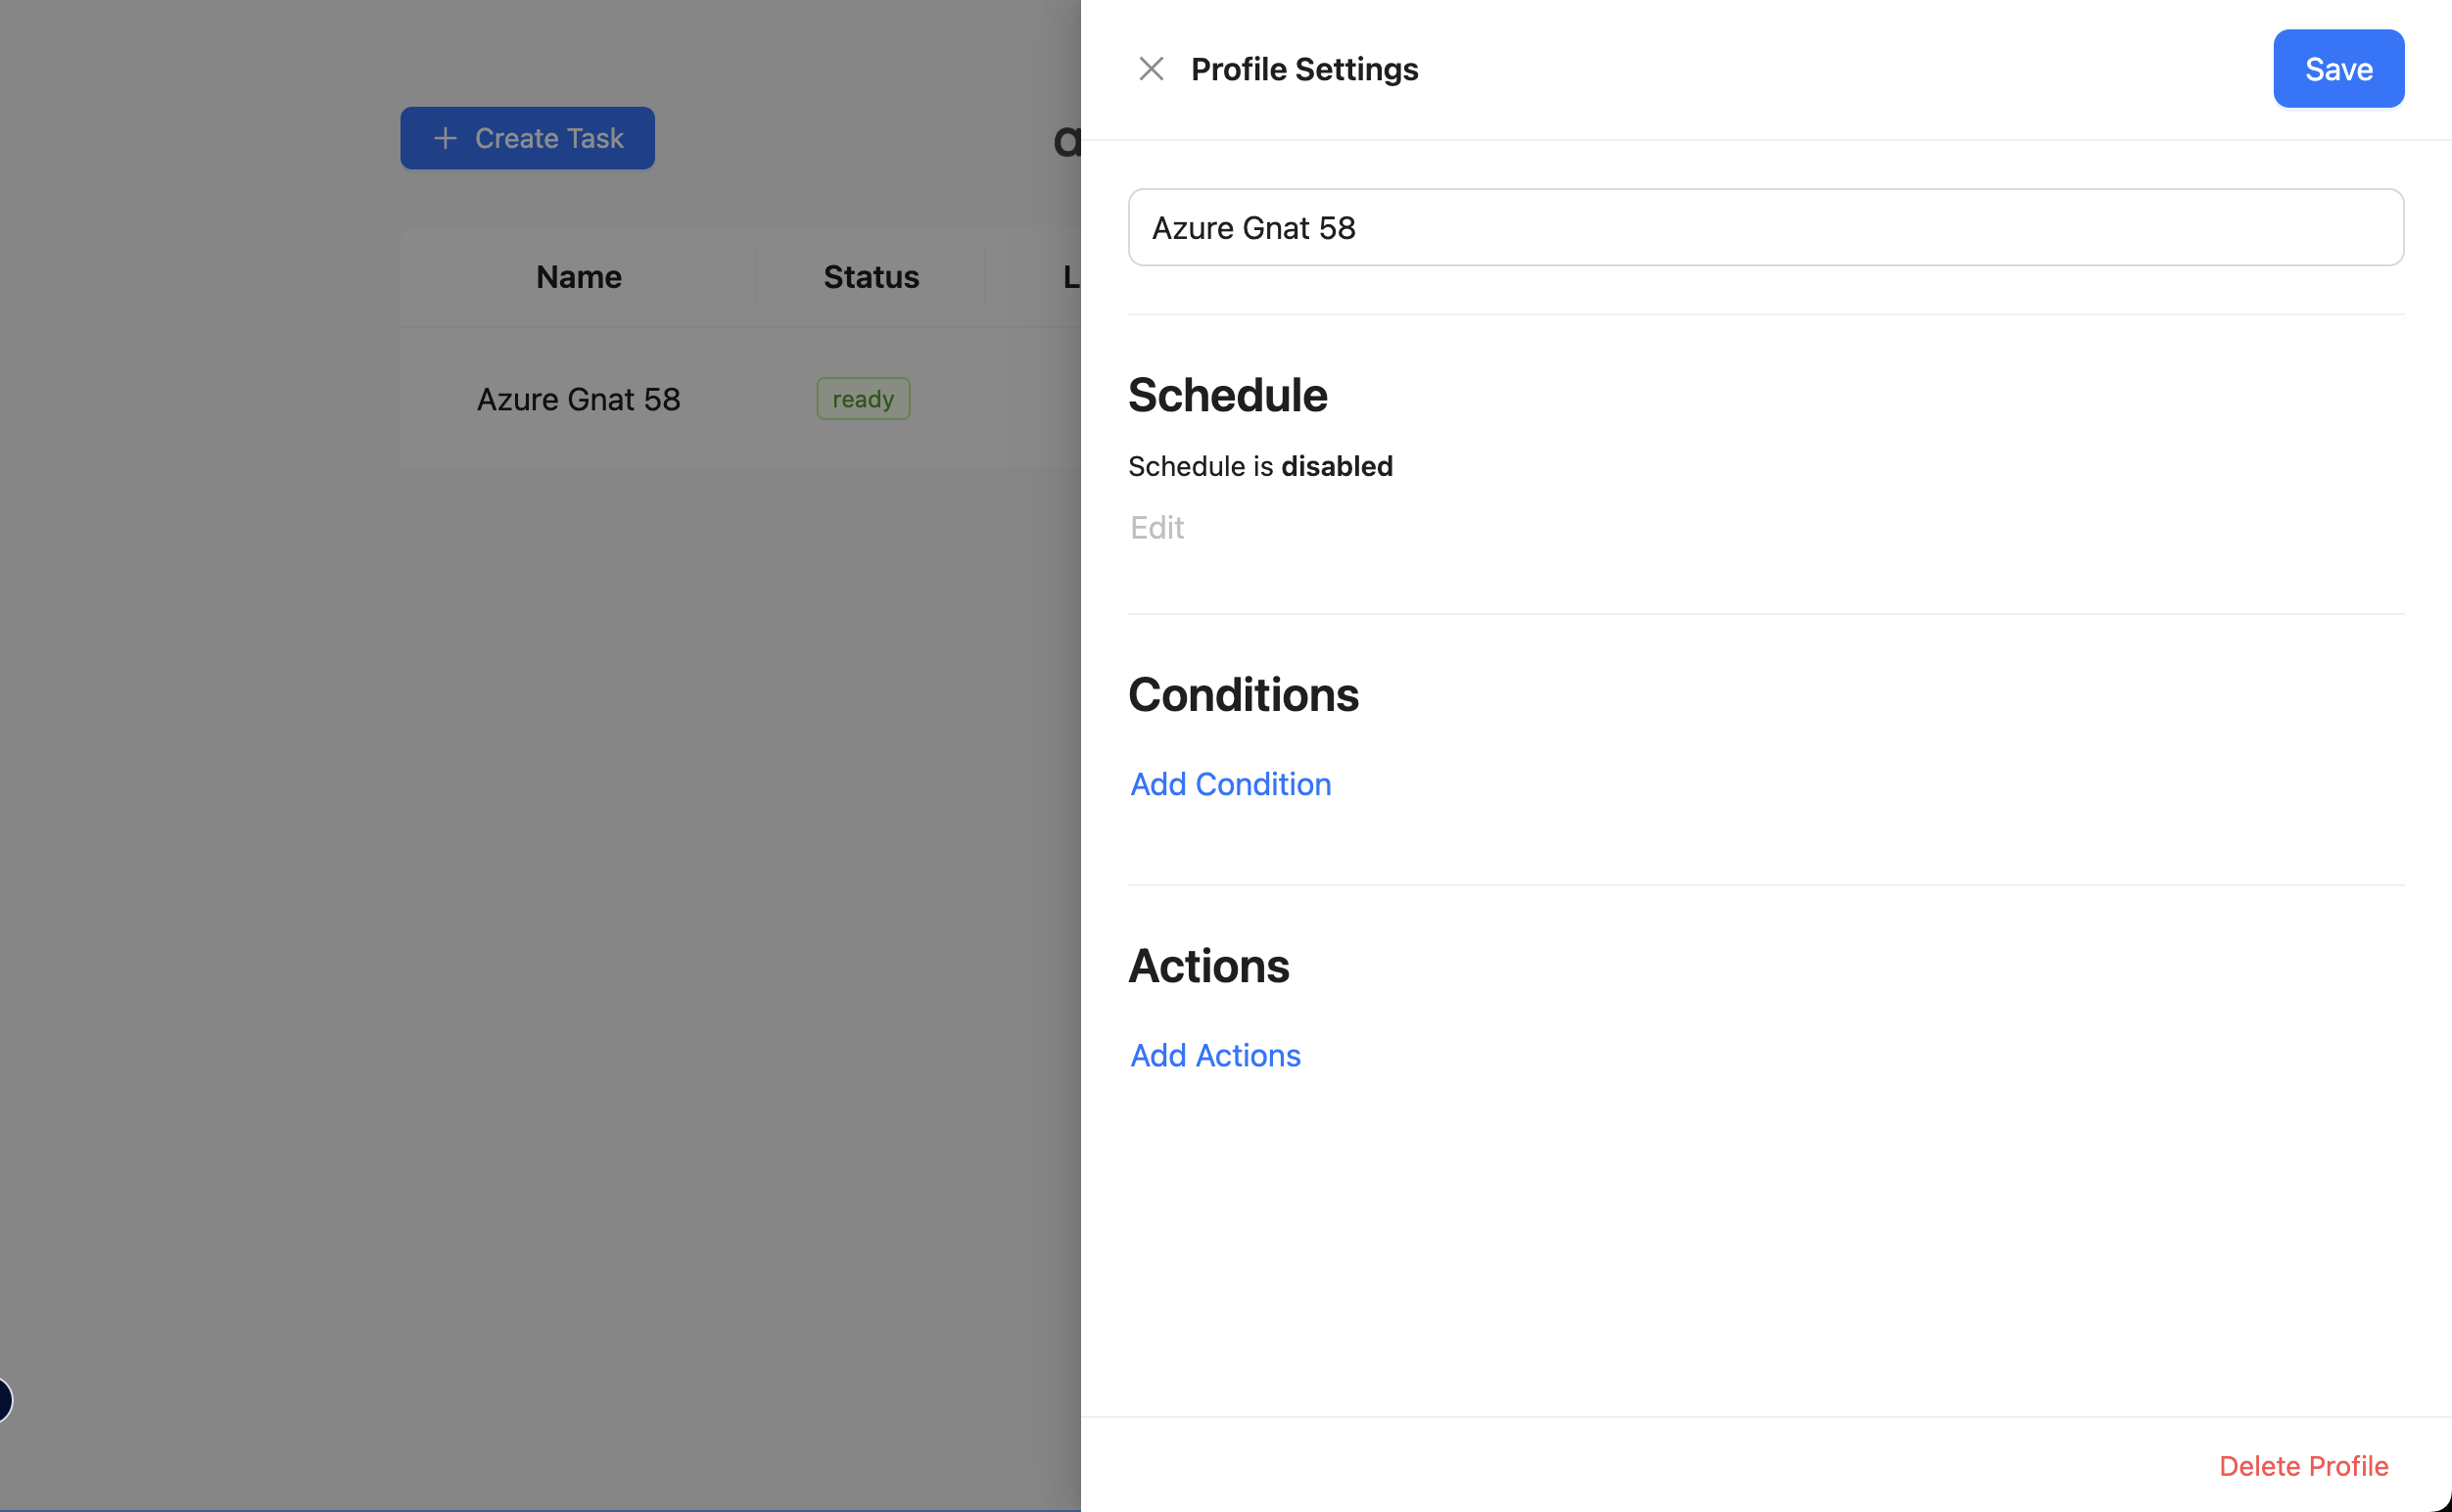The height and width of the screenshot is (1512, 2452).
Task: Click the Profile Settings title text
Action: click(1304, 69)
